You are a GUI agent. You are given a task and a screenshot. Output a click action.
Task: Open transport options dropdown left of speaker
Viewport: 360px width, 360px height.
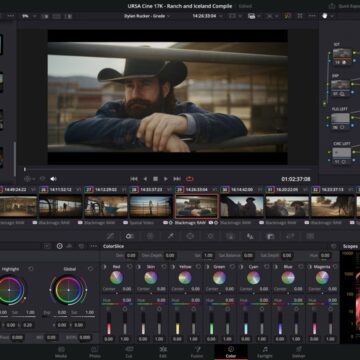[30, 179]
